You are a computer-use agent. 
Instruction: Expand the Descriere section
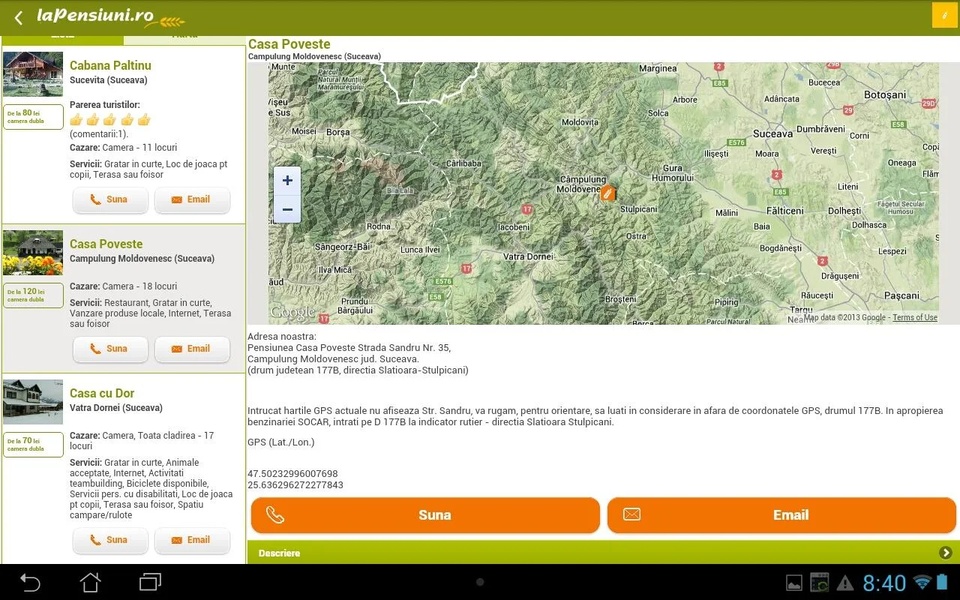click(603, 552)
